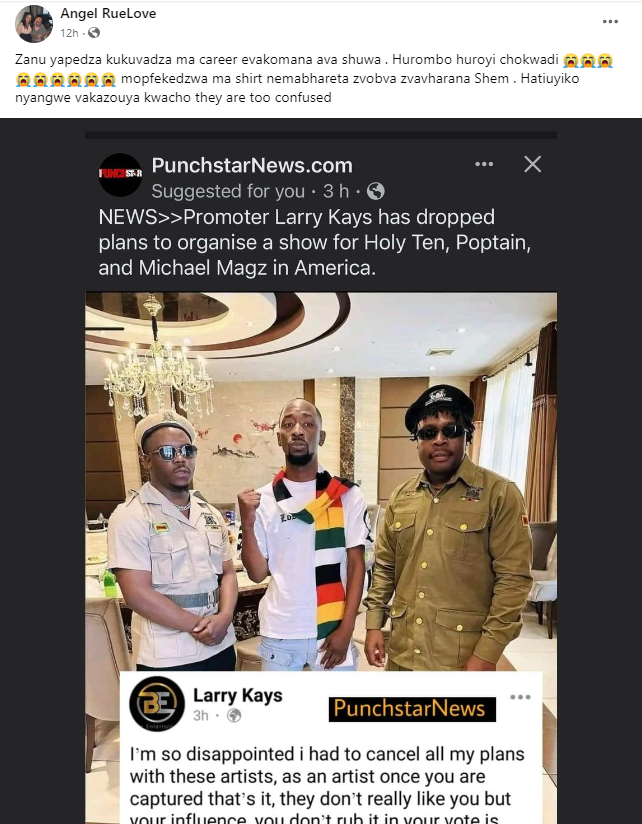Dismiss the suggested PunchstarNews post with X

click(532, 164)
